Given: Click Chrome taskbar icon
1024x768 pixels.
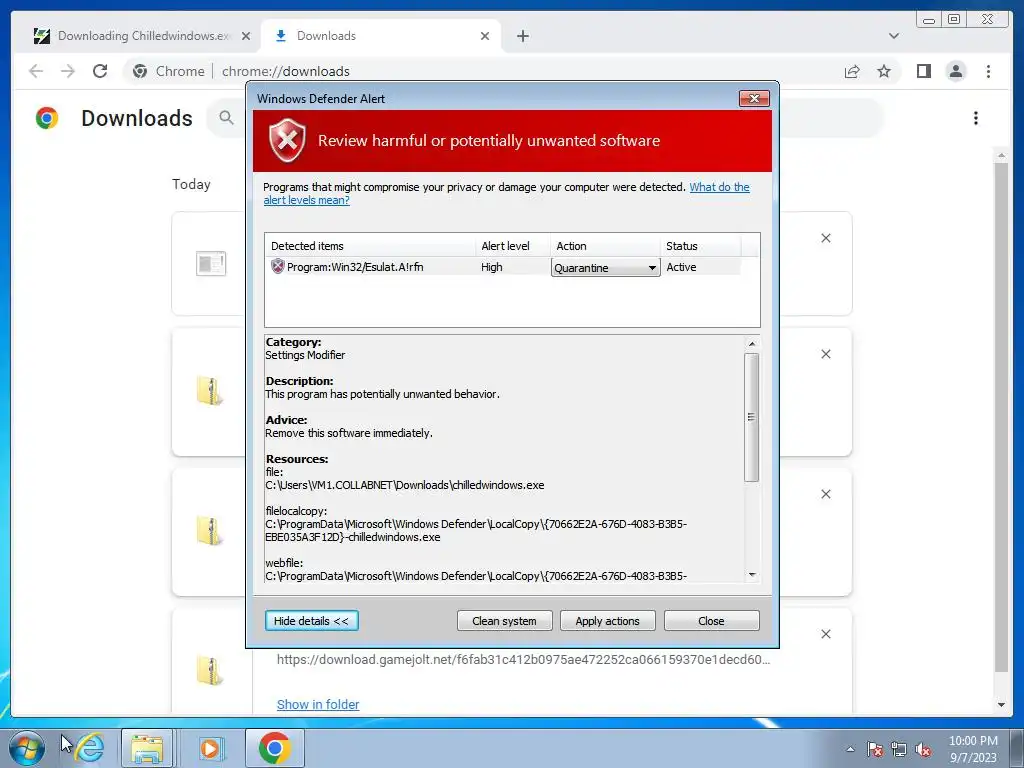Looking at the screenshot, I should tap(274, 748).
